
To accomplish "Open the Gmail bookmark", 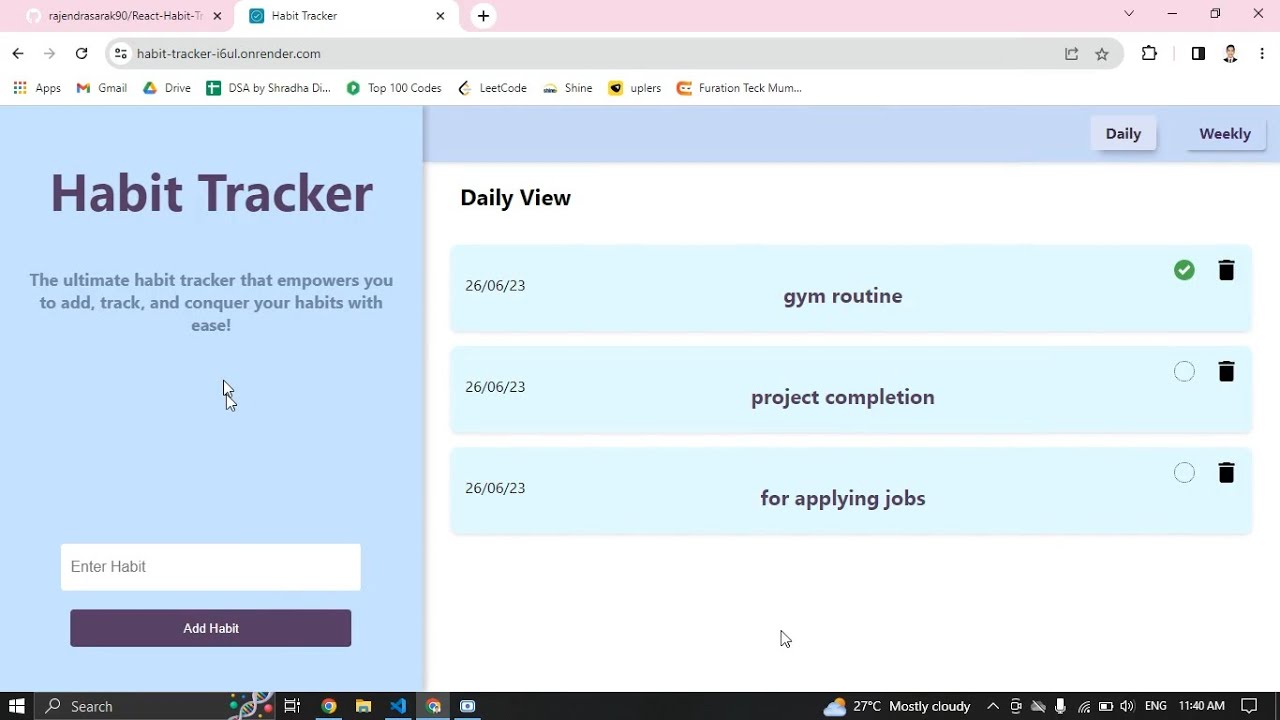I will 102,88.
